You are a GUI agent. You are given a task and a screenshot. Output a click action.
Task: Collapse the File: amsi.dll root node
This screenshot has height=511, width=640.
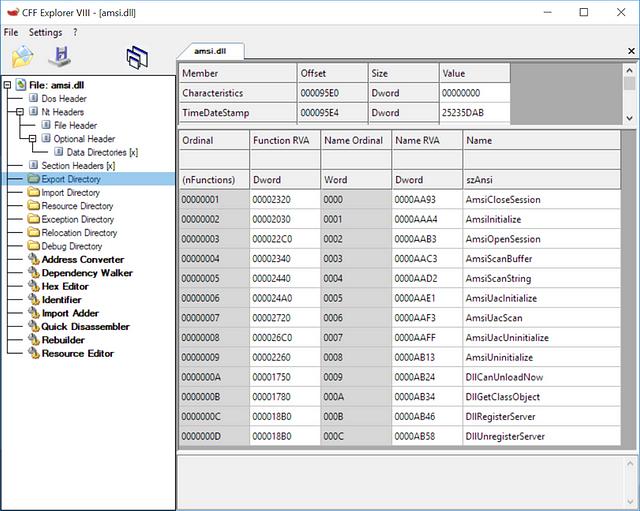[7, 85]
